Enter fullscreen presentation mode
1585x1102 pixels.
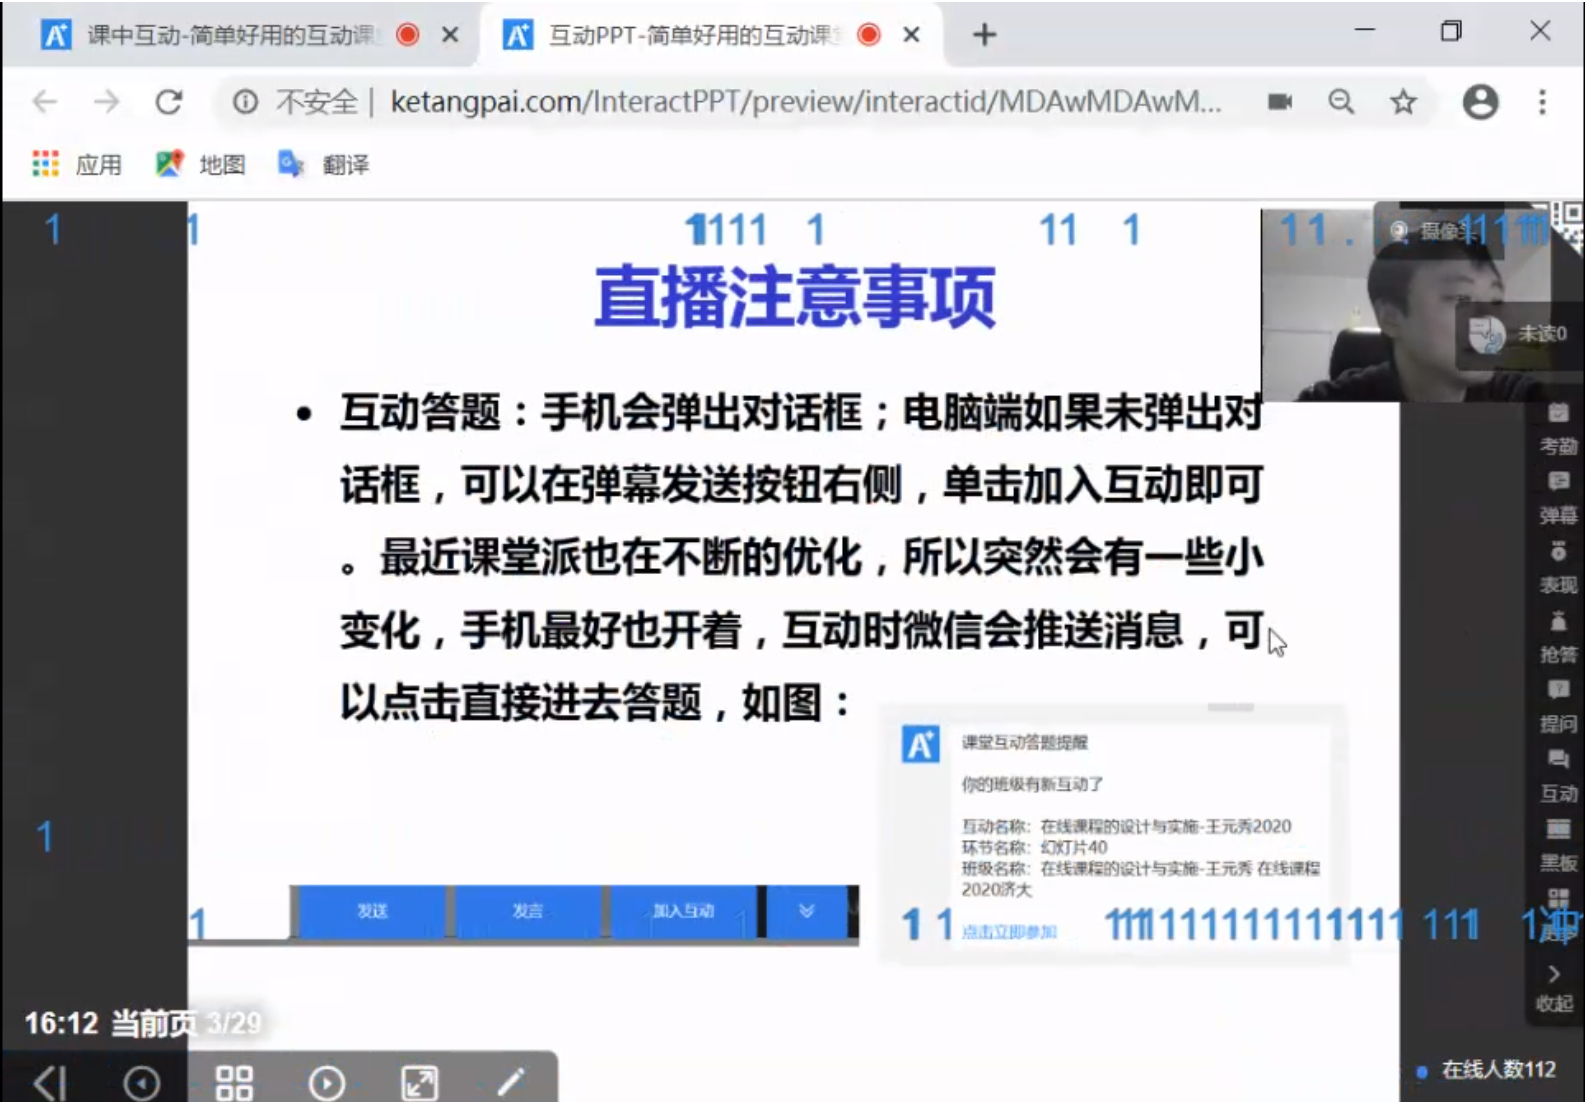tap(419, 1082)
